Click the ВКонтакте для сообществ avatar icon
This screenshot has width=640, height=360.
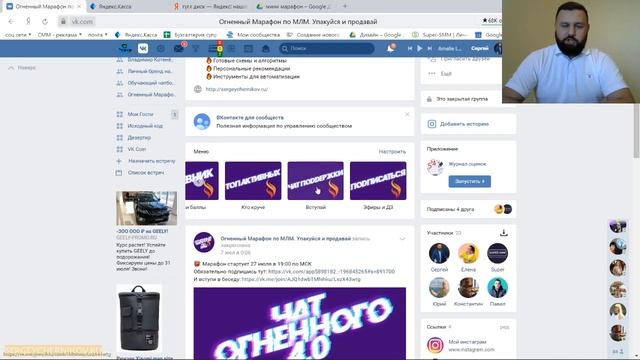tap(202, 122)
